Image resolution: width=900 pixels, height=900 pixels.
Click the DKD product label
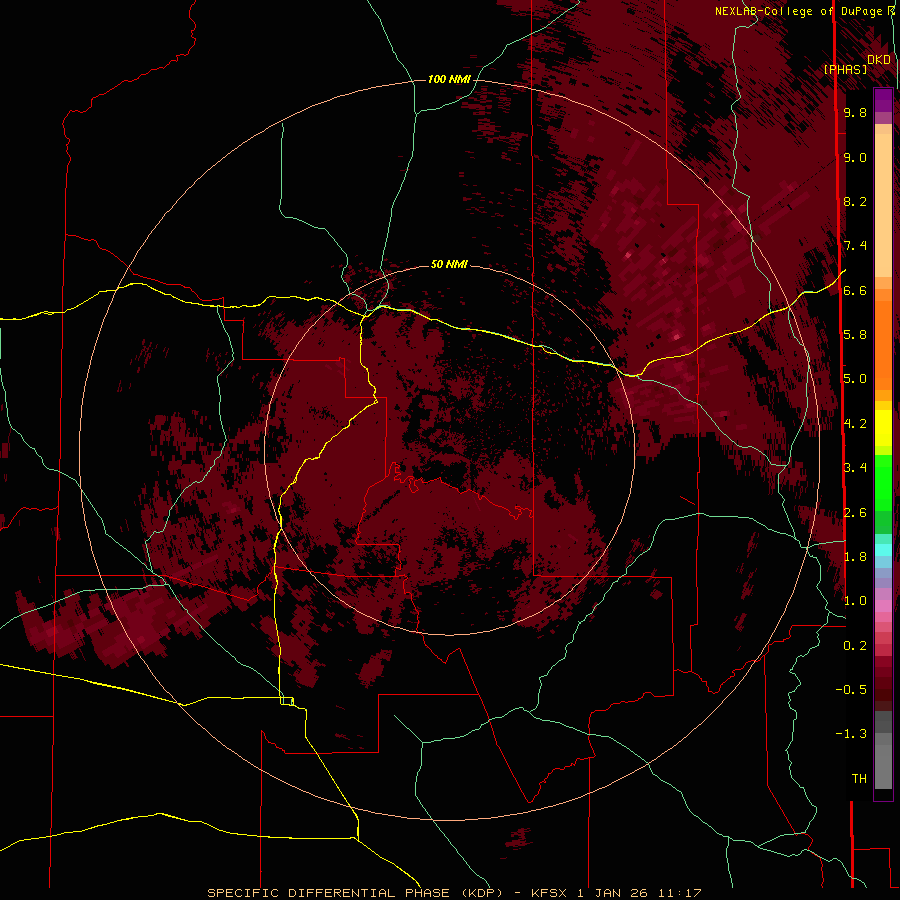pyautogui.click(x=879, y=60)
